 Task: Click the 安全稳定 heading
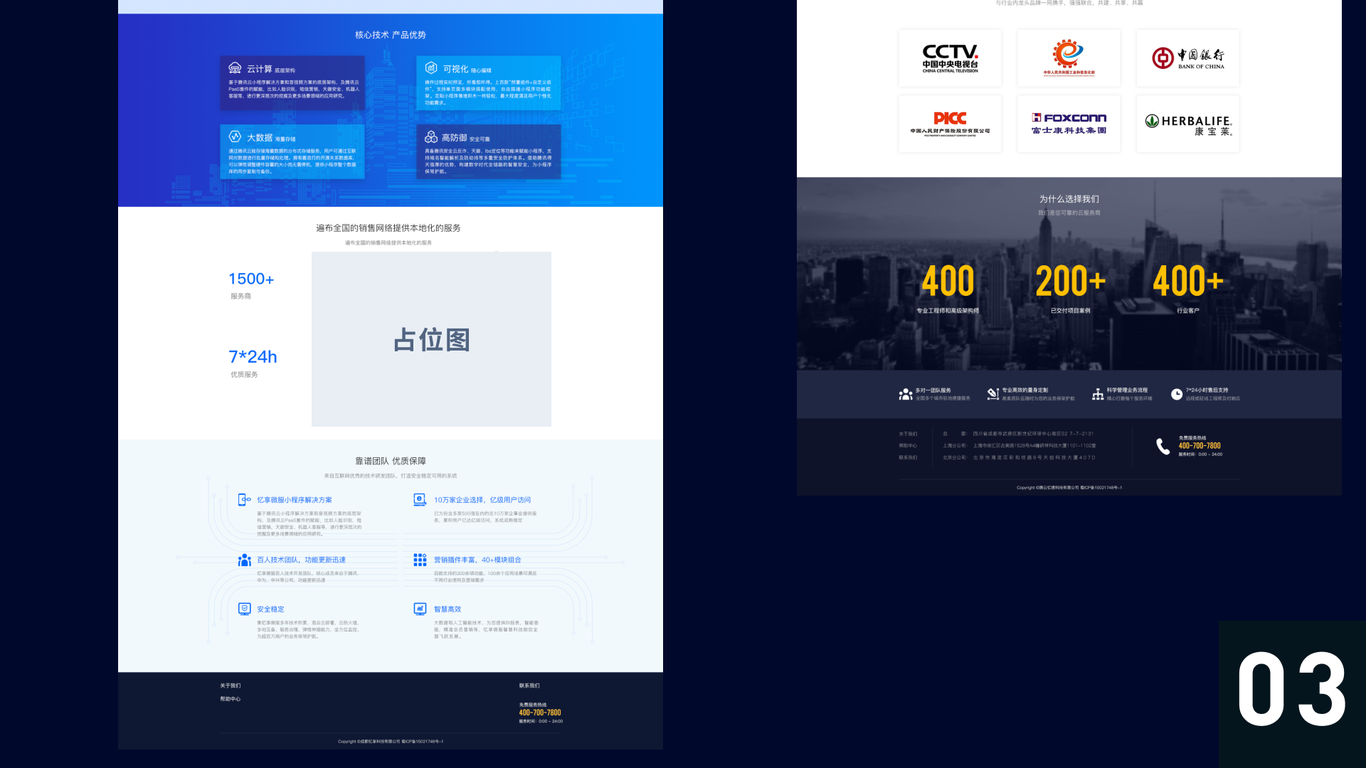click(270, 609)
